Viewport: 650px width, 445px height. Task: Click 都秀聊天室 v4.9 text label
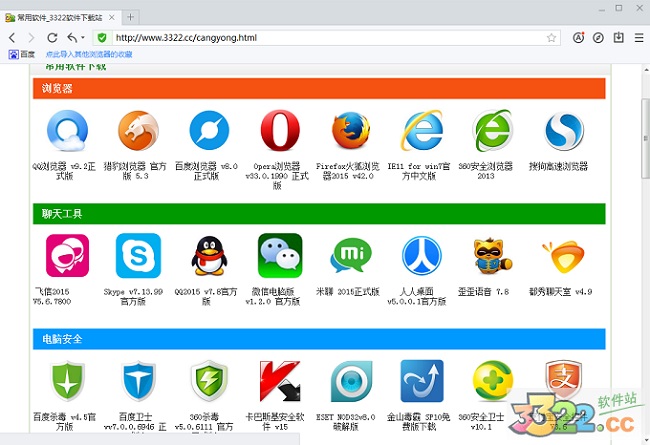point(560,292)
